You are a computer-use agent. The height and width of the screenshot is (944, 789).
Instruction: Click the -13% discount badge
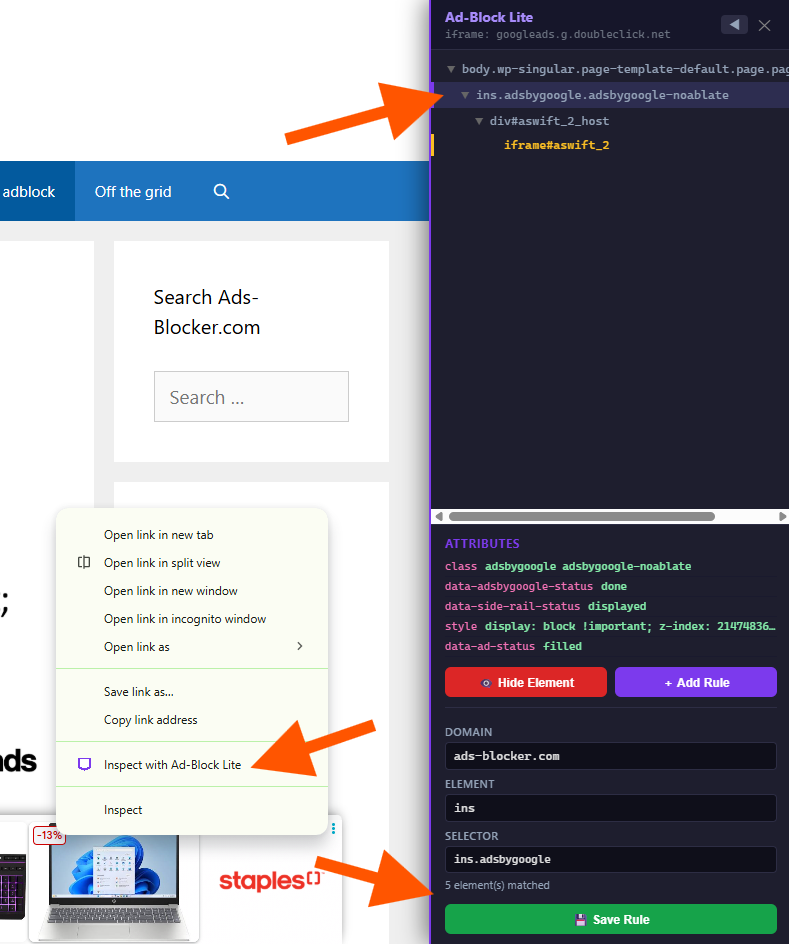coord(48,835)
